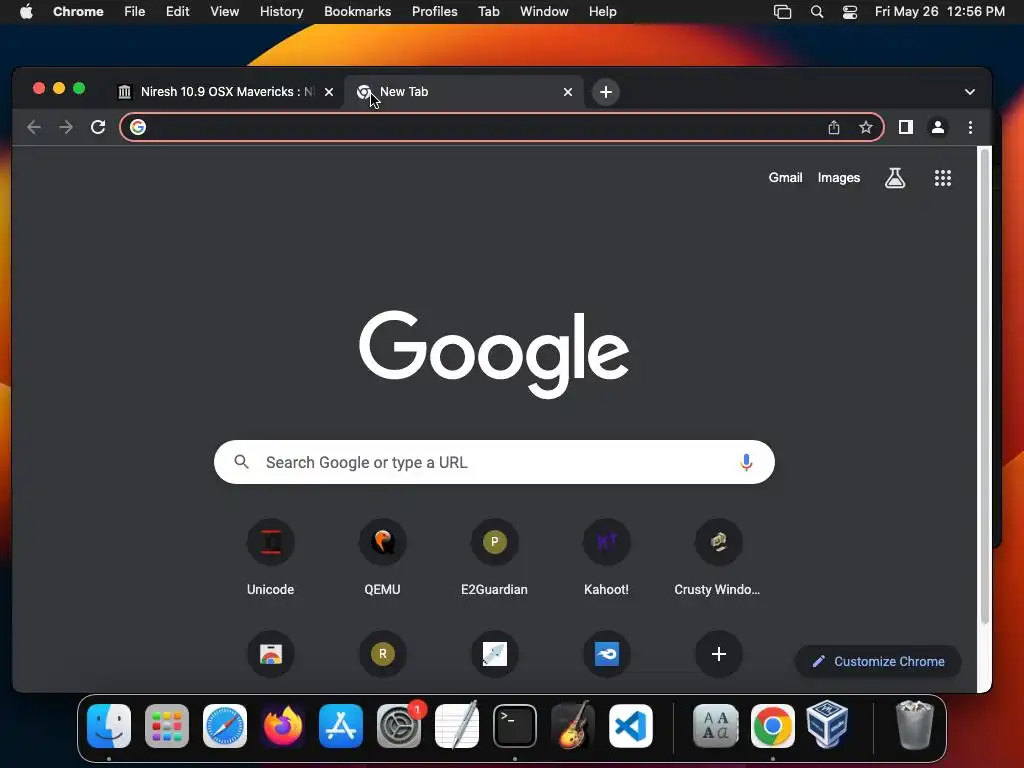This screenshot has height=768, width=1024.
Task: Open the Edit menu
Action: [x=178, y=12]
